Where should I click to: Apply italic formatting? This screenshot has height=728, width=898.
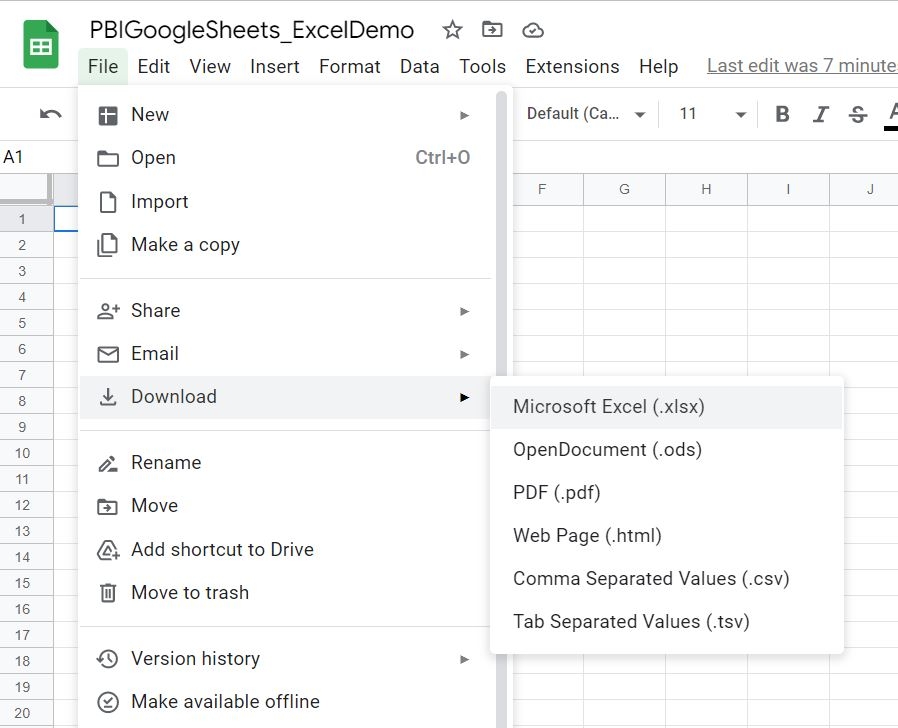(820, 114)
